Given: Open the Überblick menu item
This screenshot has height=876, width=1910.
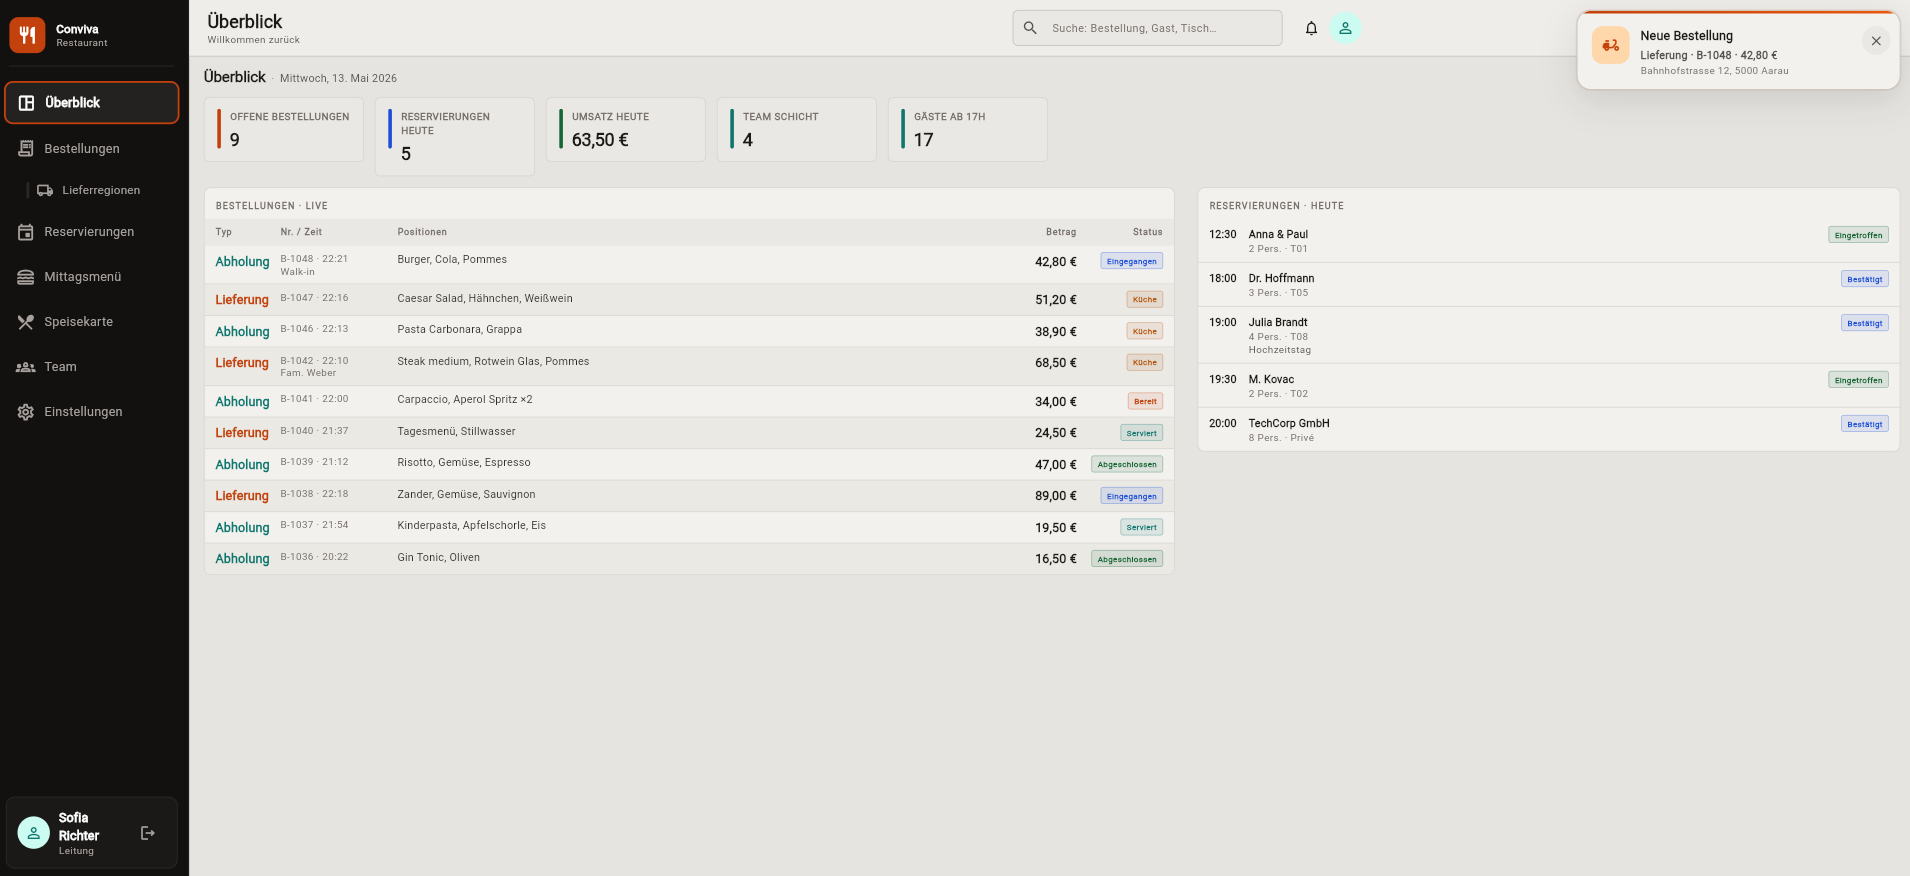Looking at the screenshot, I should 92,103.
